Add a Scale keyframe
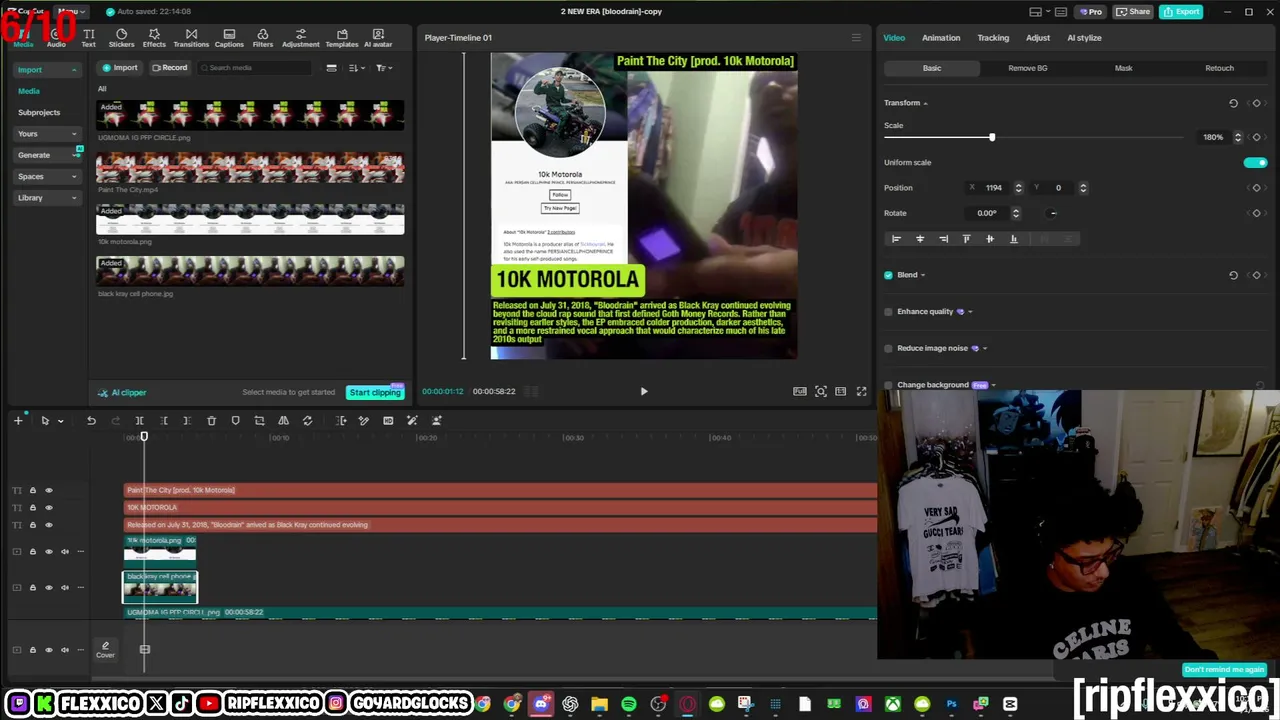This screenshot has width=1280, height=720. [1257, 137]
